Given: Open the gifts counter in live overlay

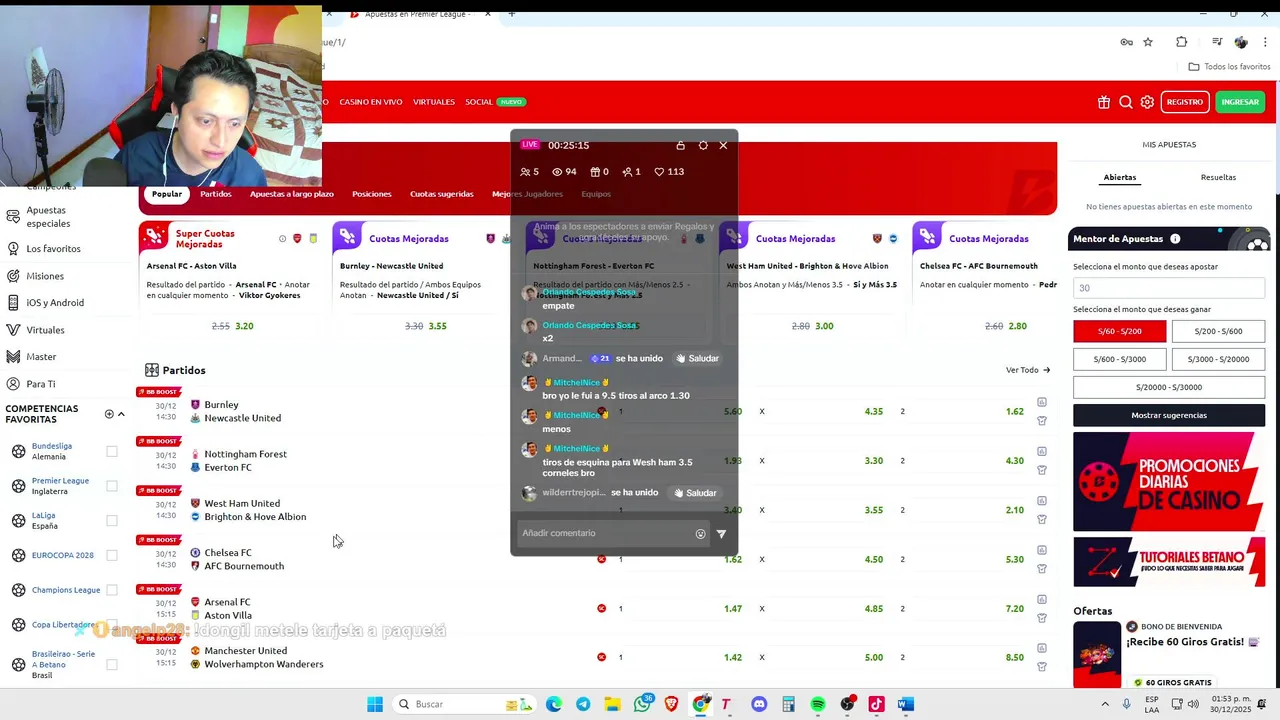Looking at the screenshot, I should (599, 171).
